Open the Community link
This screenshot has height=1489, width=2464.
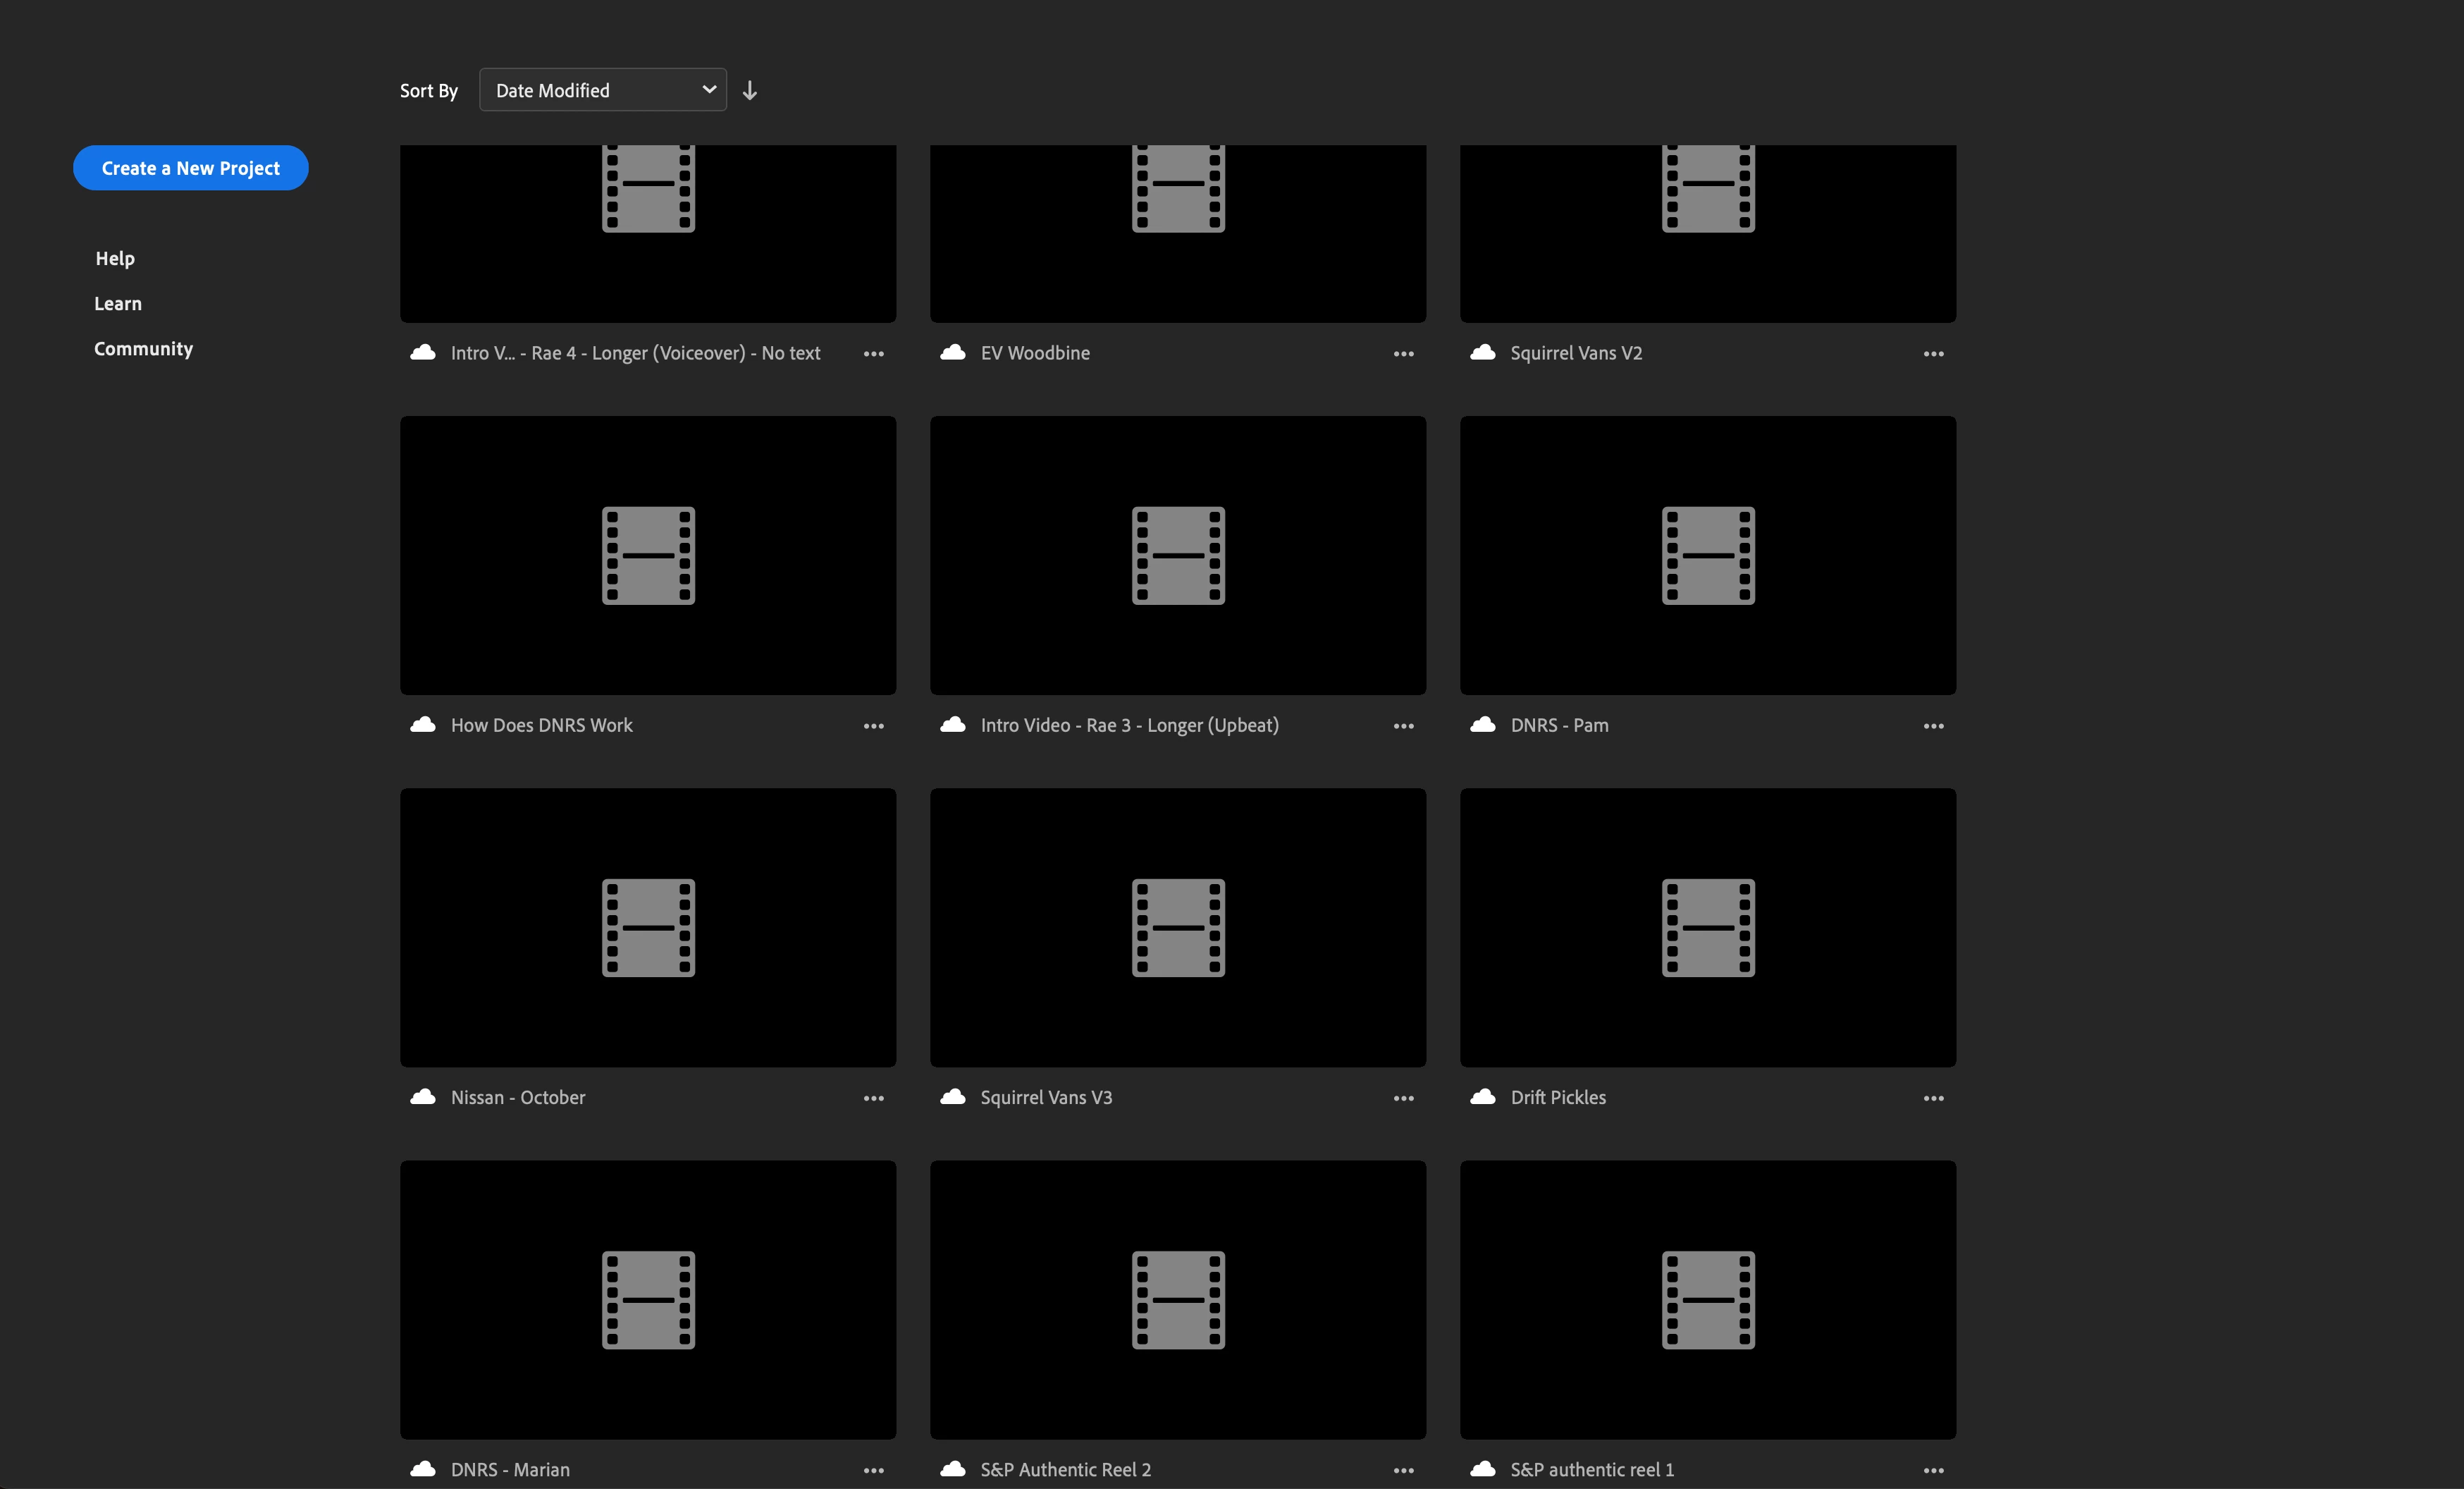click(143, 349)
